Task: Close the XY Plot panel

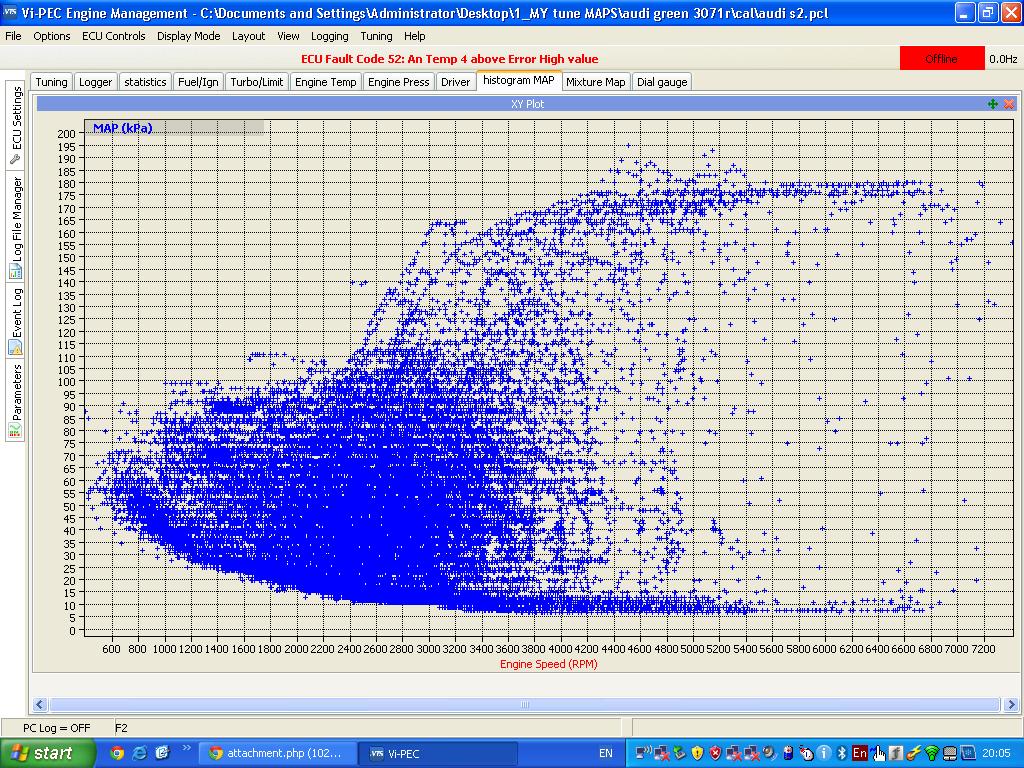Action: coord(1008,104)
